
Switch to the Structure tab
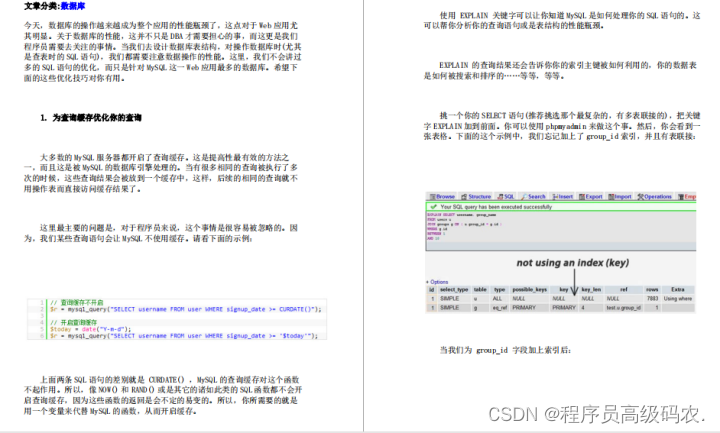click(476, 197)
